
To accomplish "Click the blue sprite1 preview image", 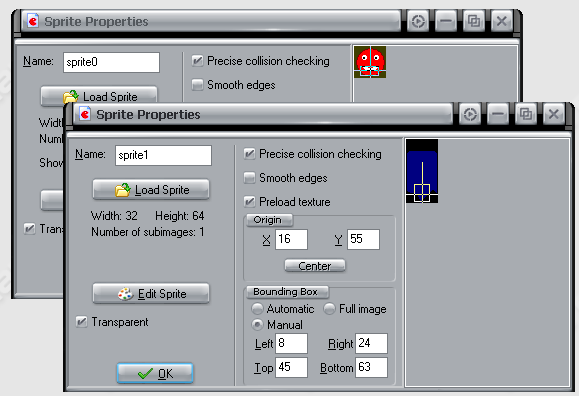I will 422,171.
